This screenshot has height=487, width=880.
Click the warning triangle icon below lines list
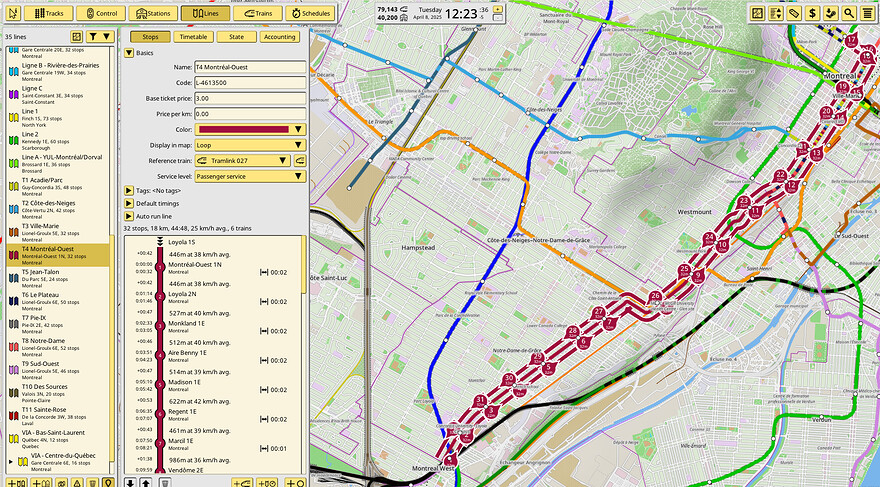(77, 483)
